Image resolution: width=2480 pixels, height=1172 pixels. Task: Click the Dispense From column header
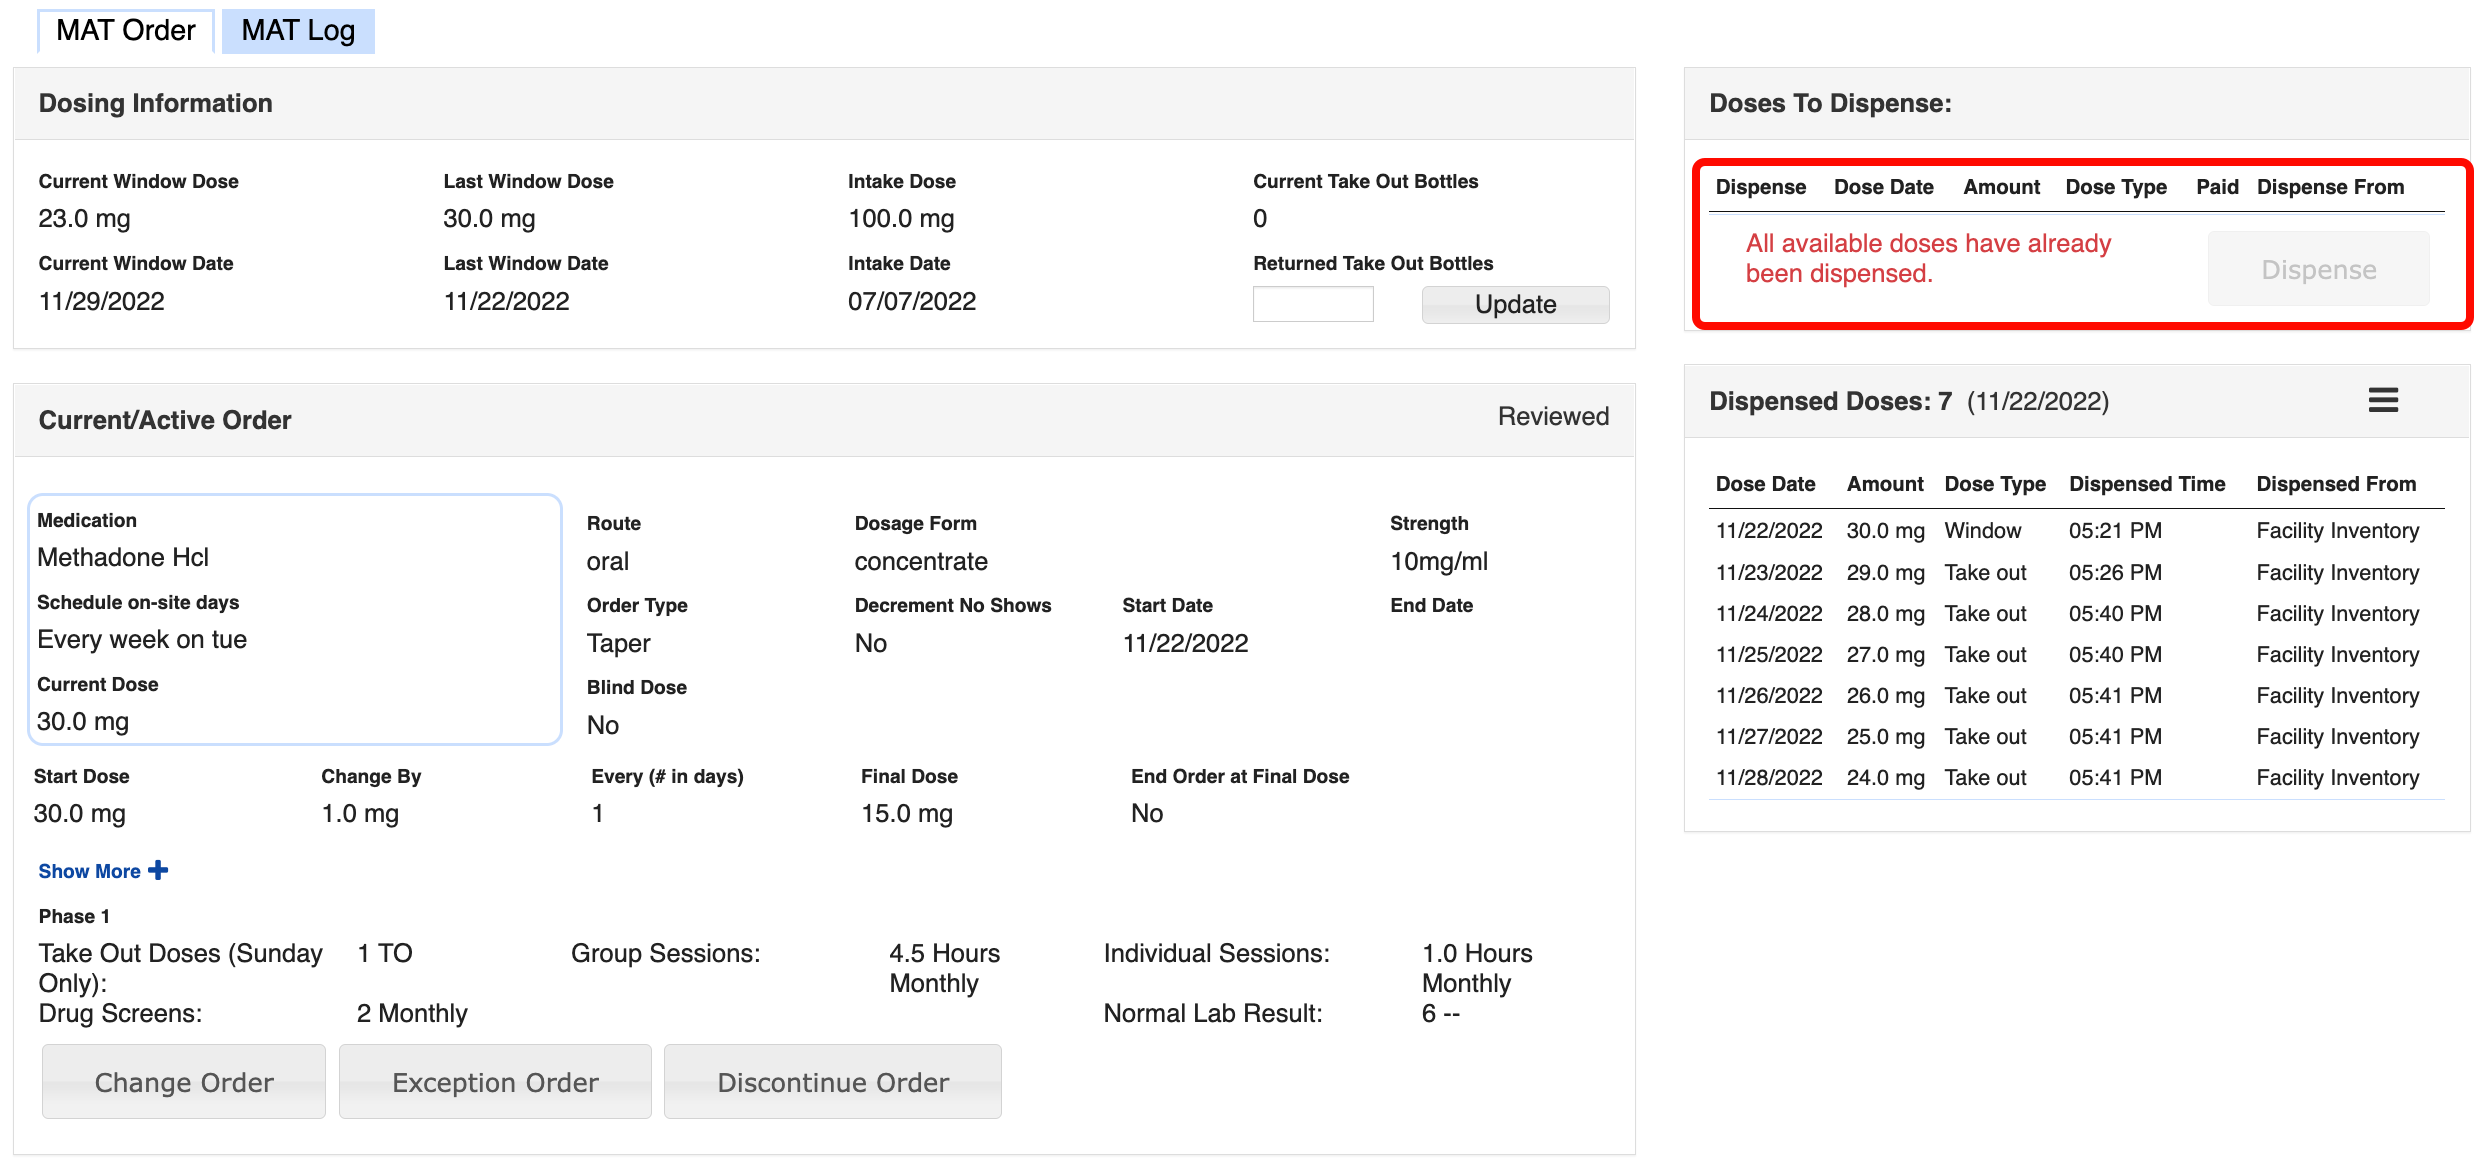[2330, 187]
